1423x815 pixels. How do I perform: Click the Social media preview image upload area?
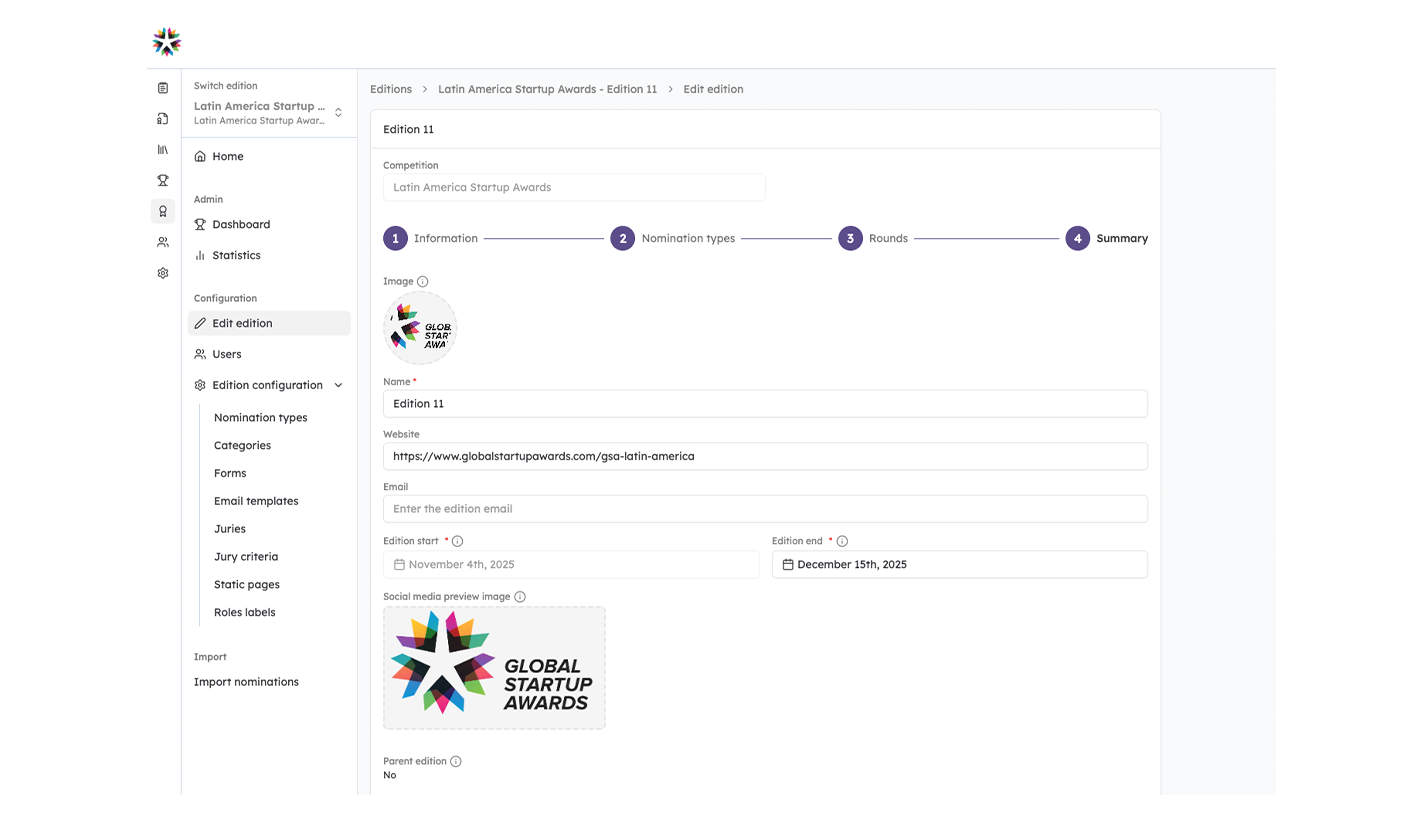tap(494, 668)
